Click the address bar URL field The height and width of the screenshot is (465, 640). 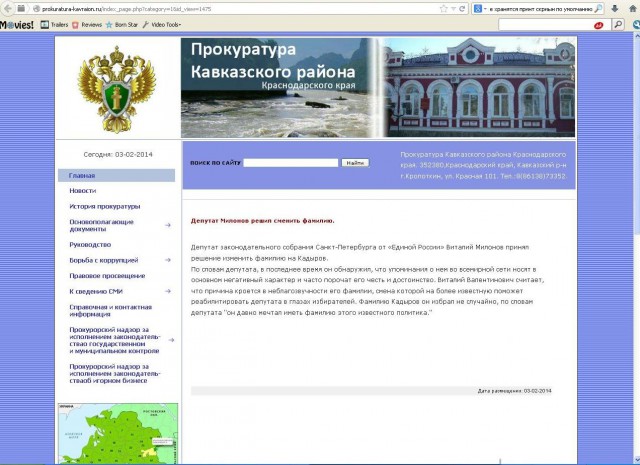click(x=239, y=9)
